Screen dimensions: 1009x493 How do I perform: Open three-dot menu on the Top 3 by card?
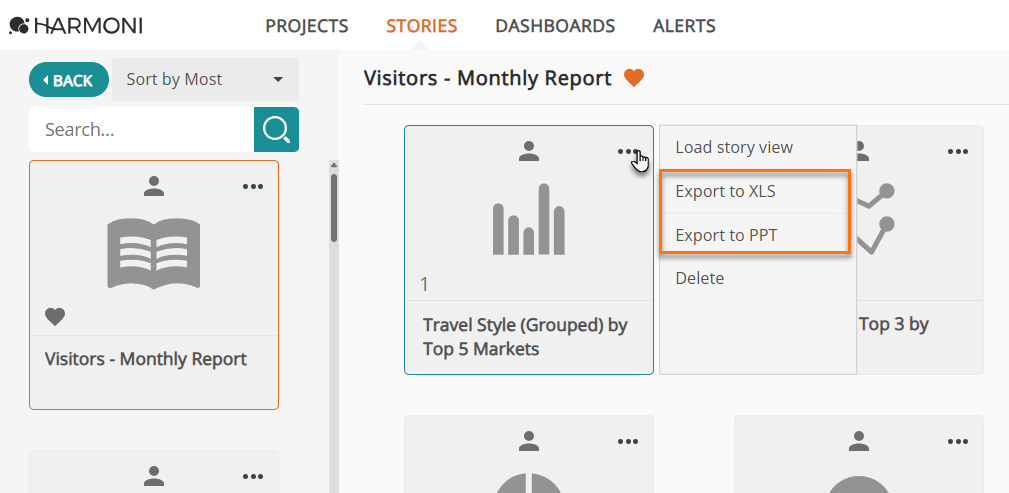[958, 152]
